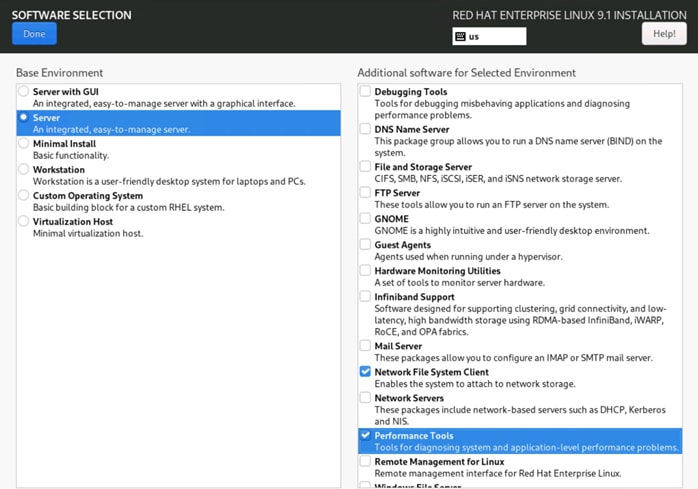Select Workstation radio button
The image size is (698, 489).
point(24,169)
